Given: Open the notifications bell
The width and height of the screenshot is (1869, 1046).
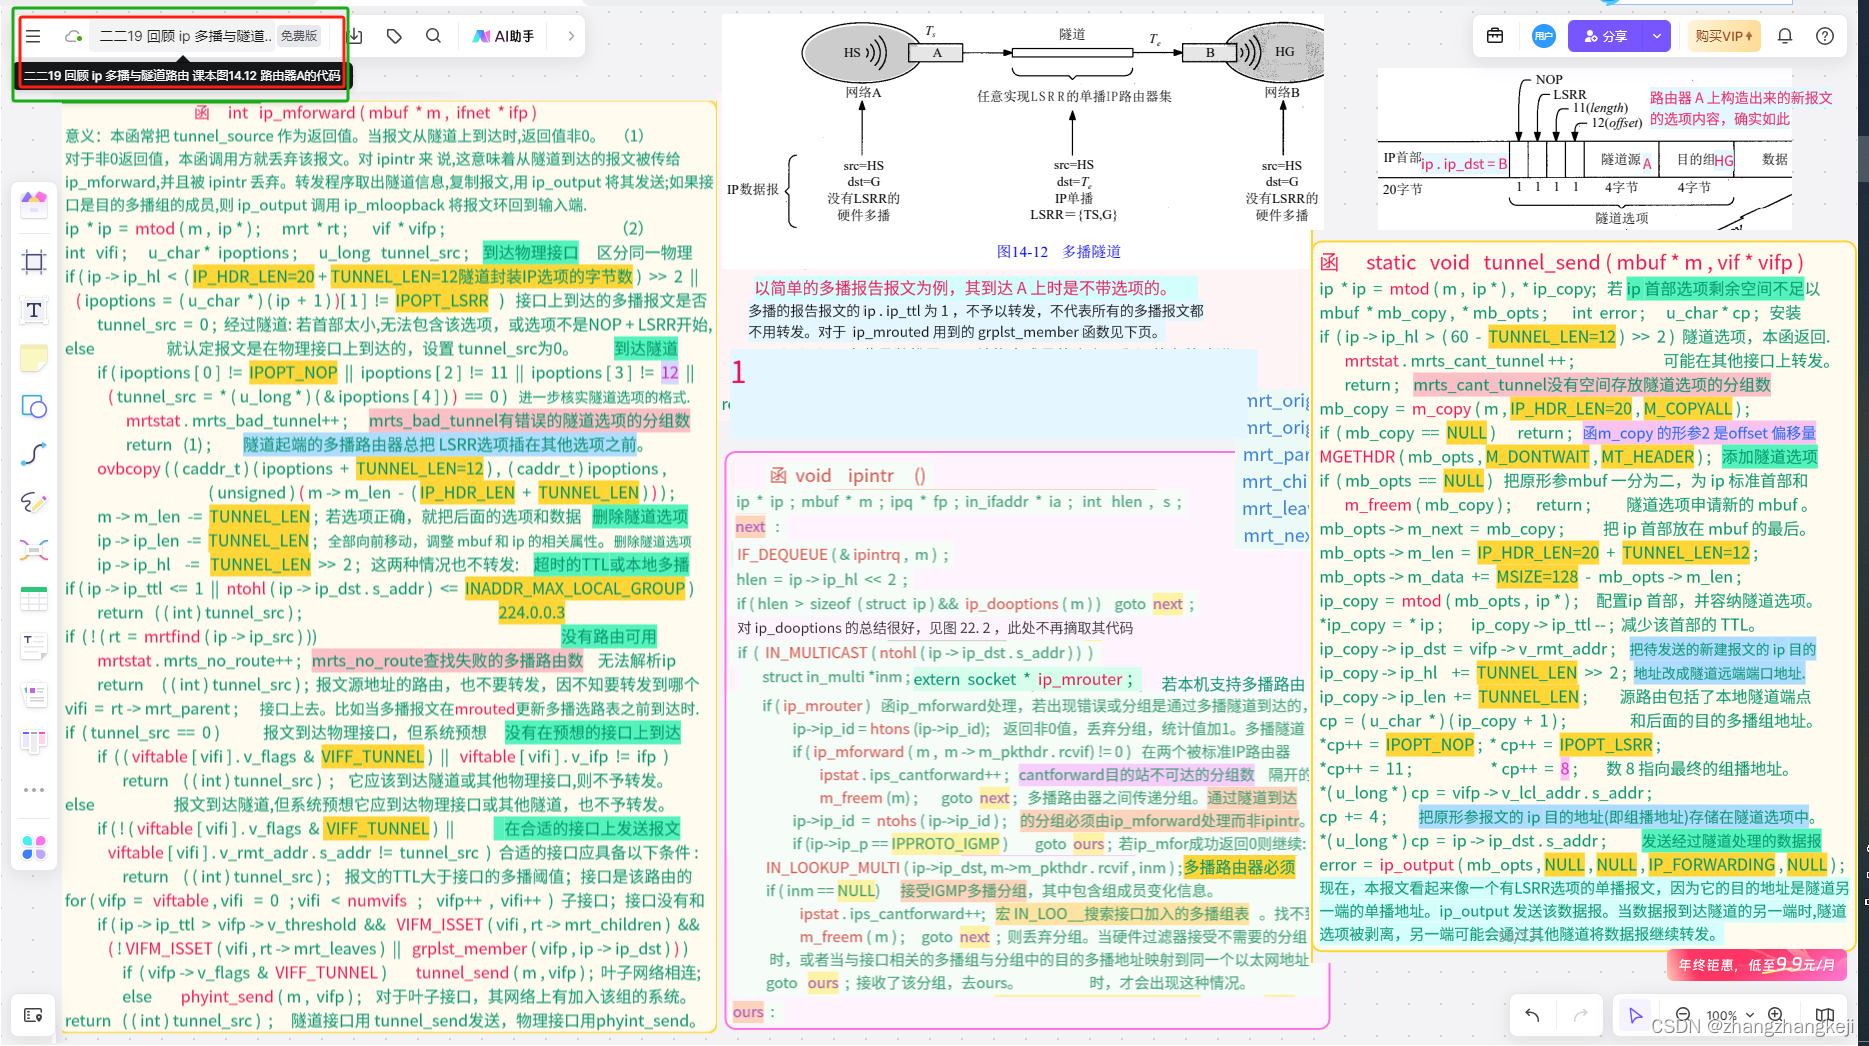Looking at the screenshot, I should tap(1785, 36).
